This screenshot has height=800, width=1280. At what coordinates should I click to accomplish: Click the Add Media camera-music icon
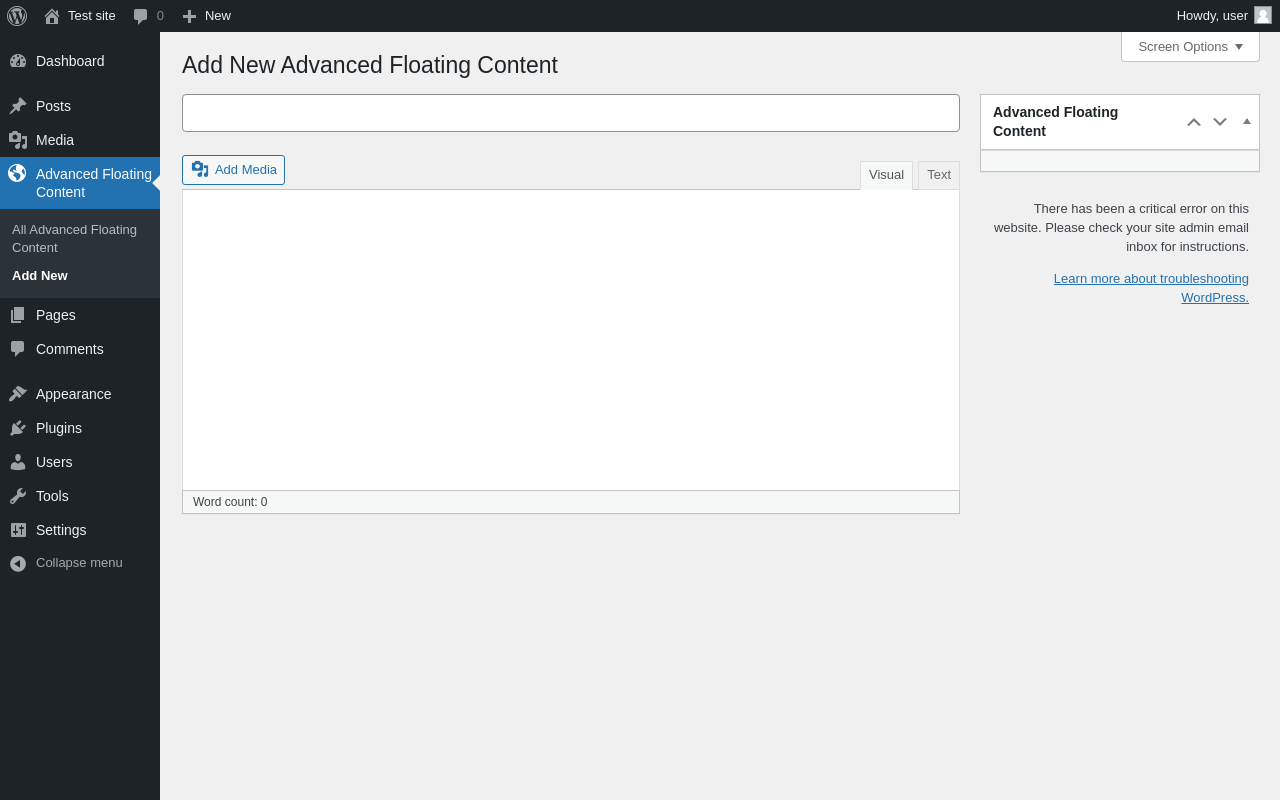click(x=200, y=169)
